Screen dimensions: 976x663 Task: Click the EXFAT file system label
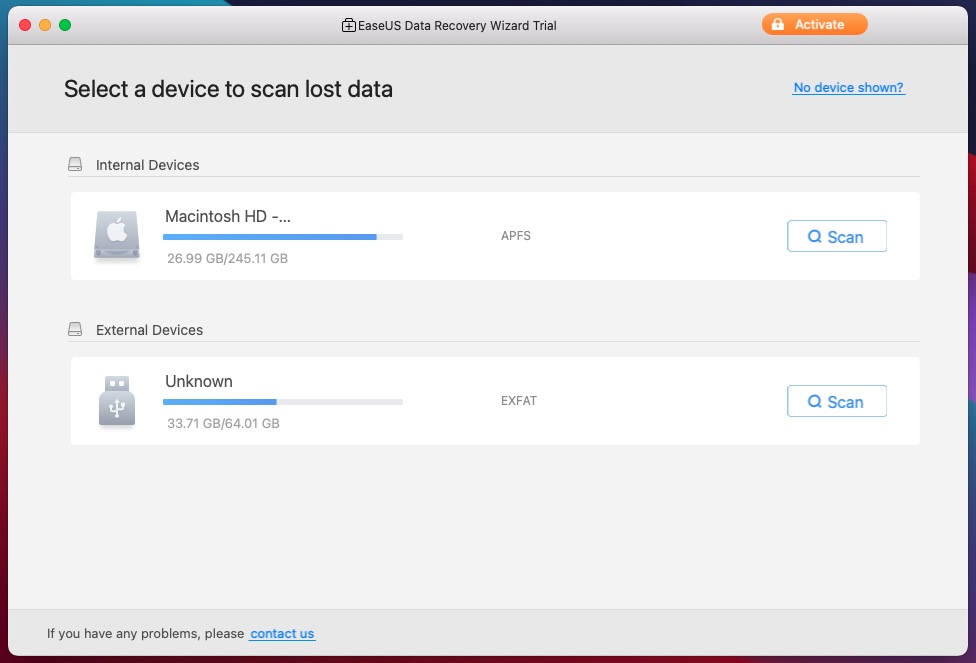pyautogui.click(x=518, y=401)
